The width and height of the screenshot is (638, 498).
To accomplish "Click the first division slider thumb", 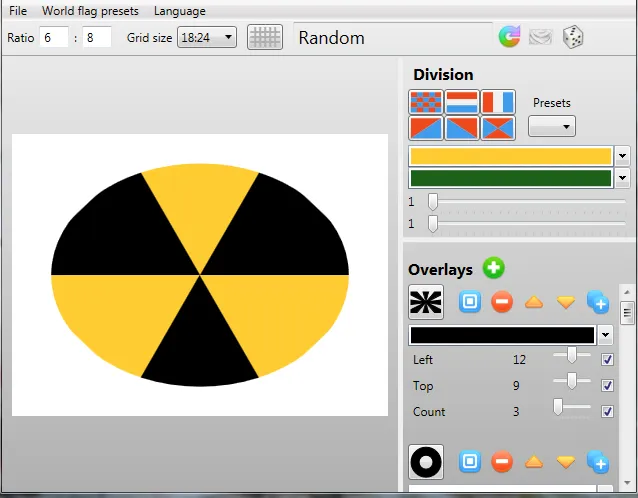I will 433,202.
